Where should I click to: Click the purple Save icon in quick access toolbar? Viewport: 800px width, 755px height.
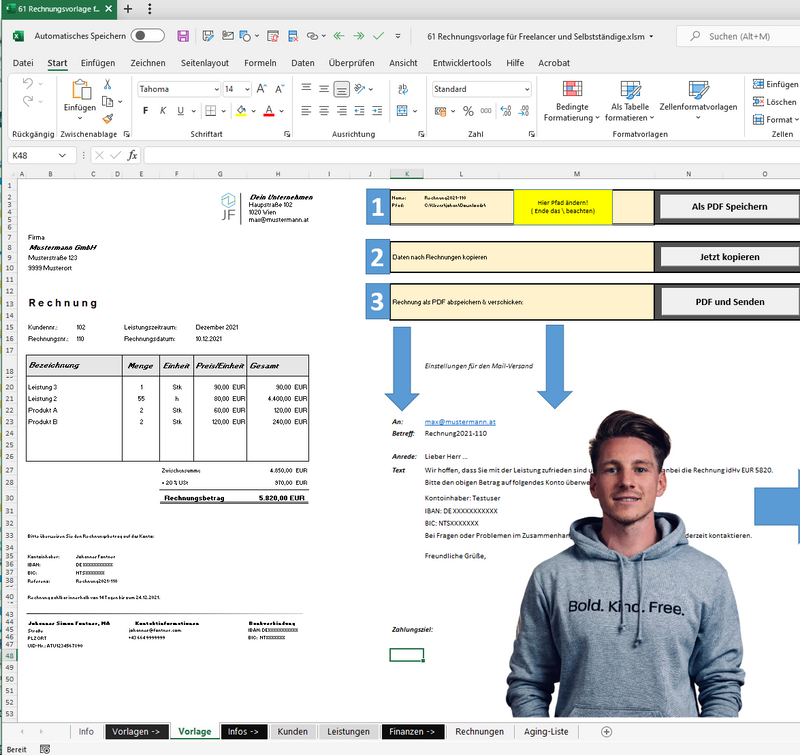coord(183,36)
